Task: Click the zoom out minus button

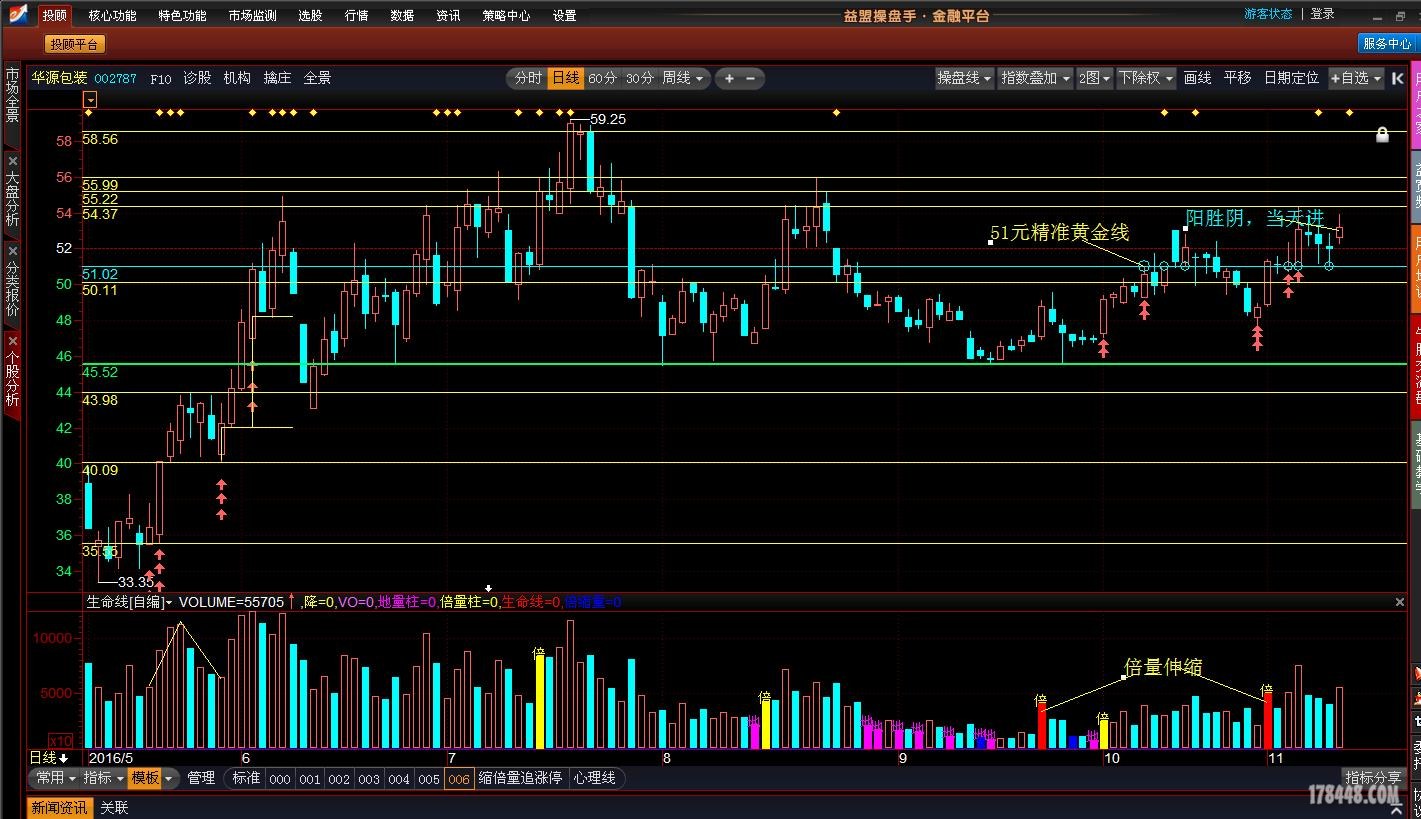Action: (x=751, y=78)
